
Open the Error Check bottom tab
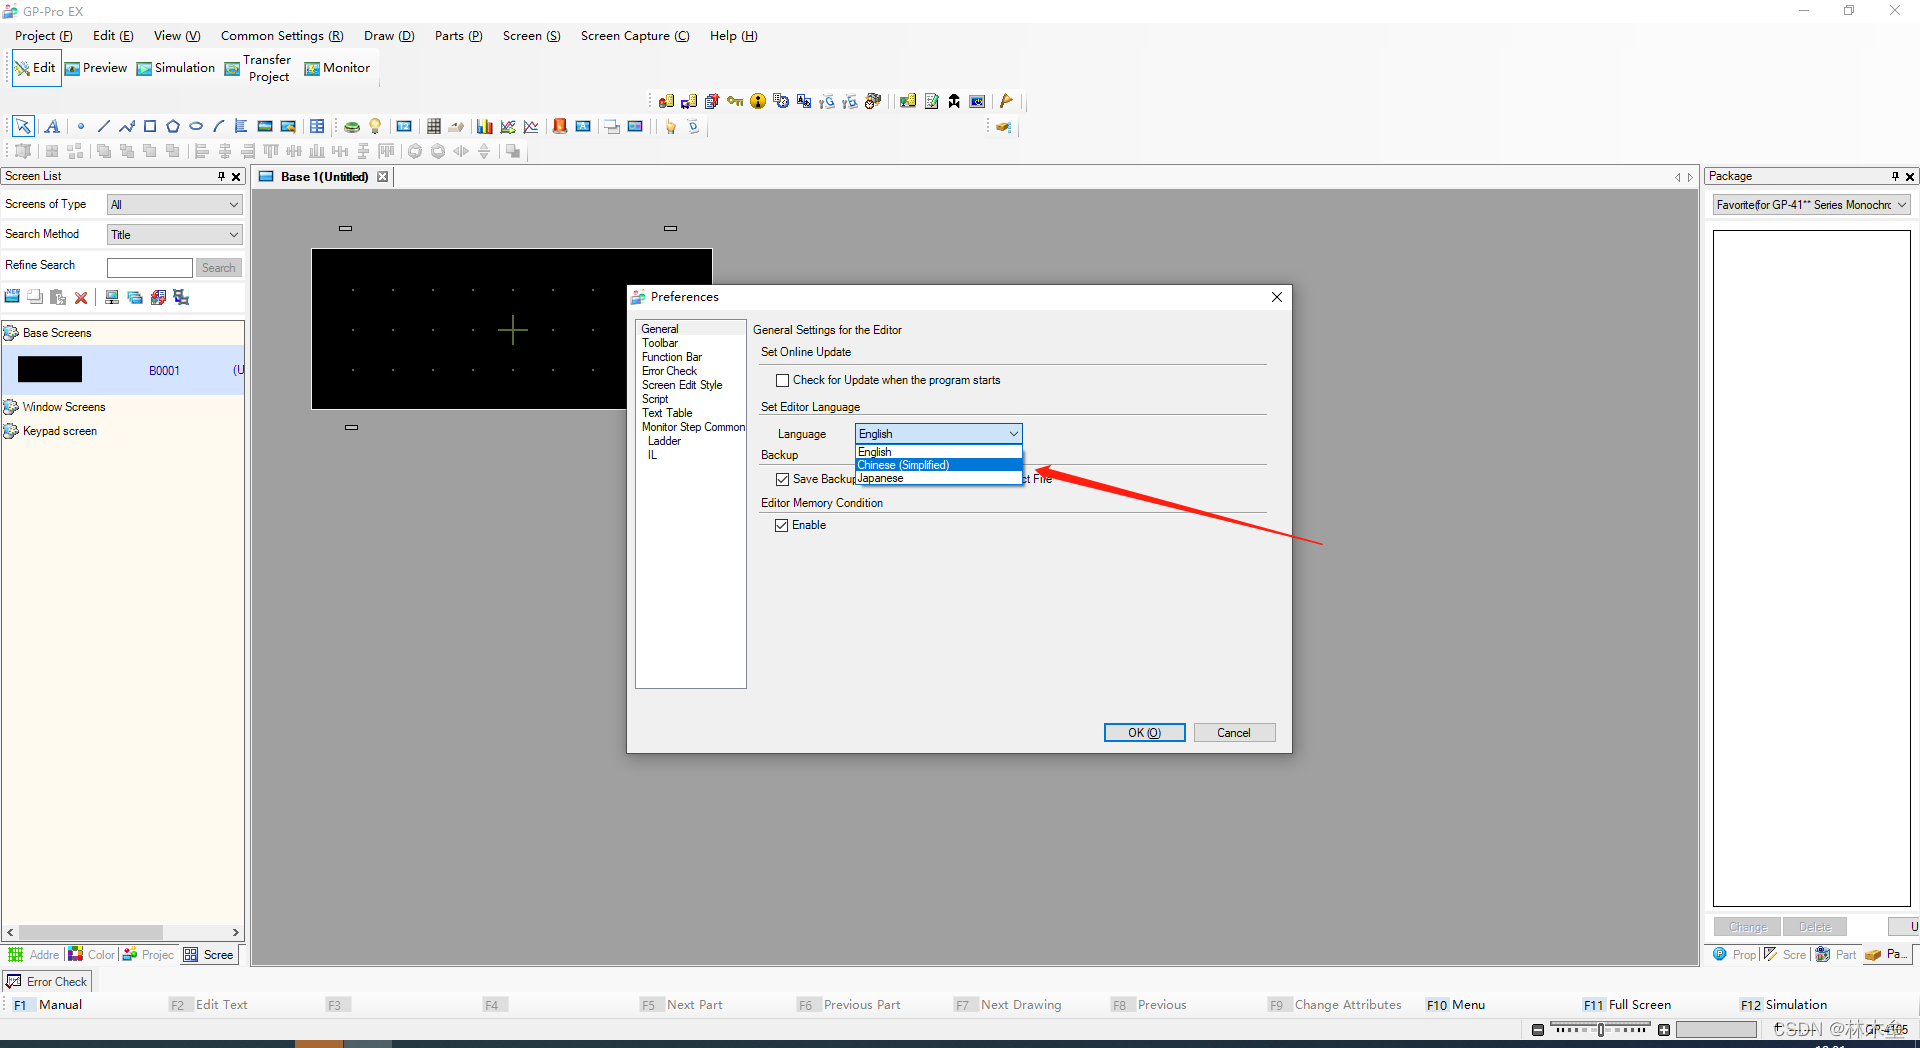click(x=47, y=982)
